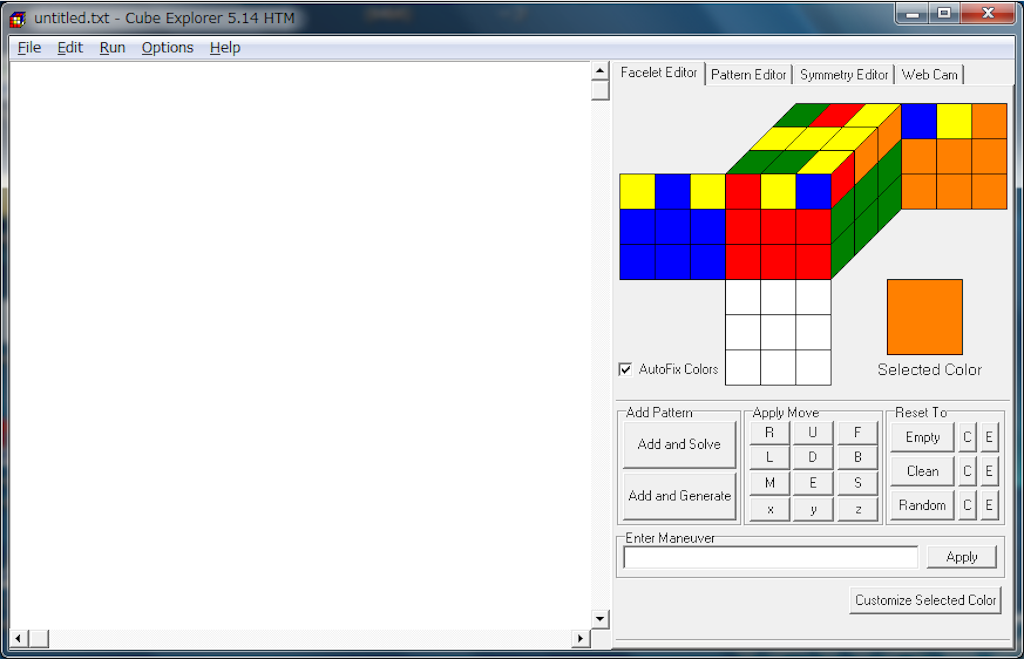The width and height of the screenshot is (1024, 659).
Task: Apply the y cube rotation
Action: coord(812,509)
